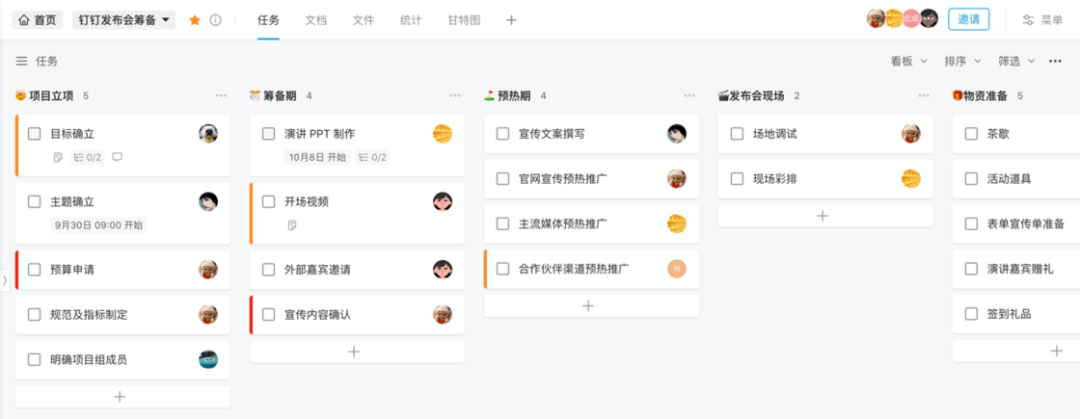Check the 场地调试 task checkbox
The width and height of the screenshot is (1080, 419).
pyautogui.click(x=737, y=134)
